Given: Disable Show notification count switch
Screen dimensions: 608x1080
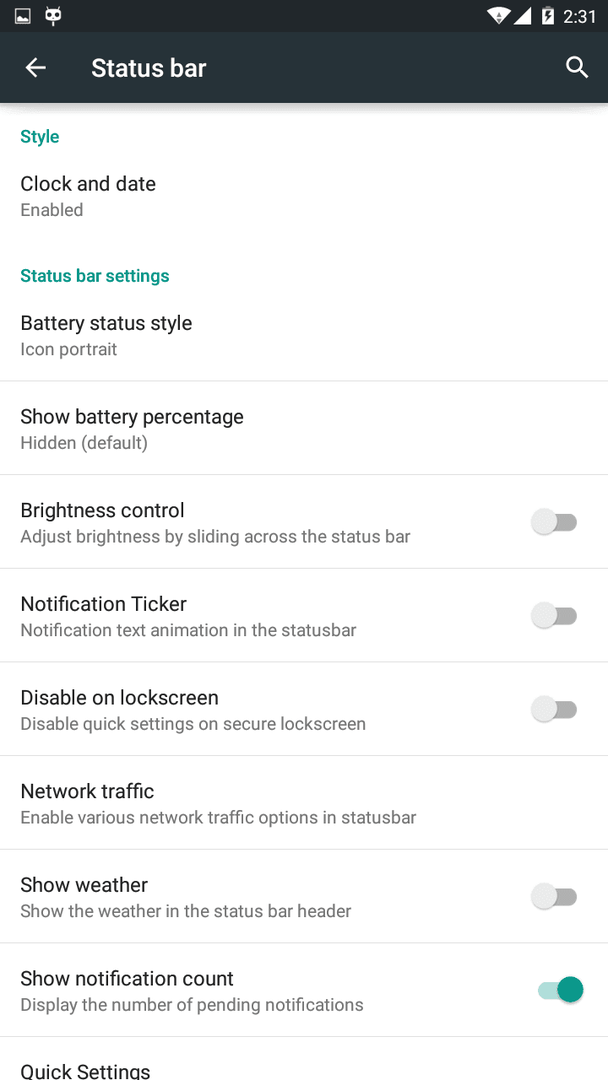Looking at the screenshot, I should tap(560, 990).
